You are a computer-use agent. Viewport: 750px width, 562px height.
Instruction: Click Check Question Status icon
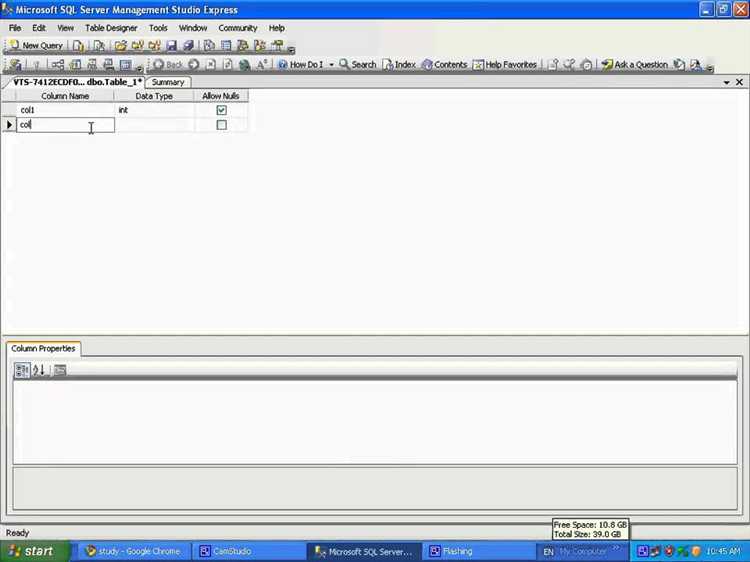tap(679, 65)
